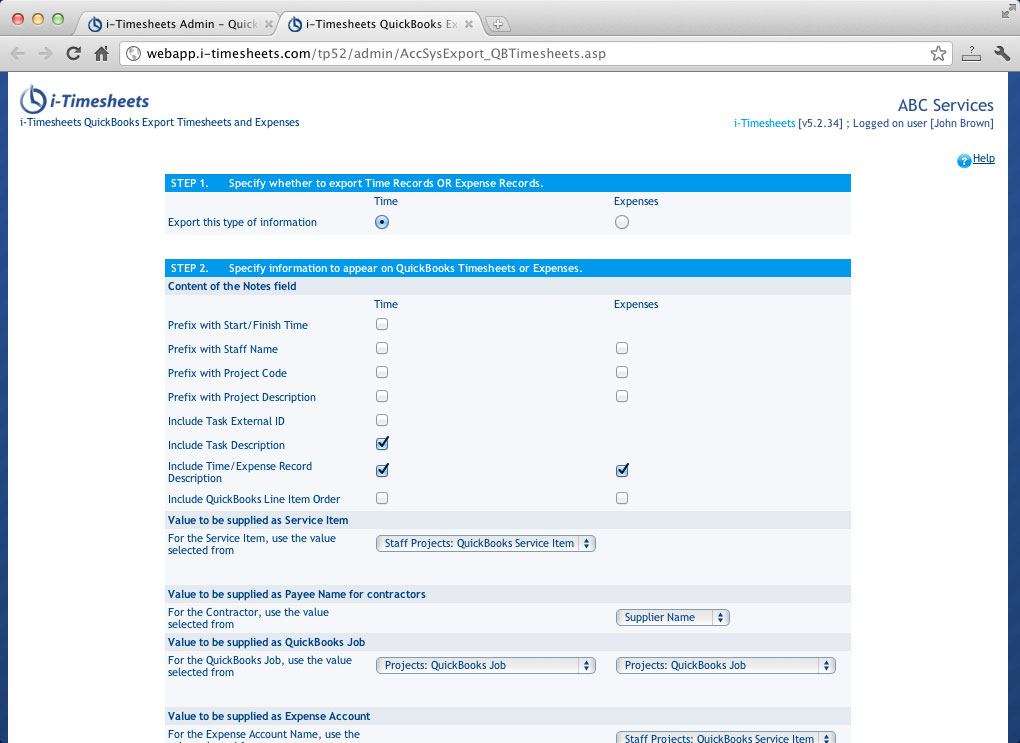Check QuickBooks Line Item Order for Time

point(382,498)
